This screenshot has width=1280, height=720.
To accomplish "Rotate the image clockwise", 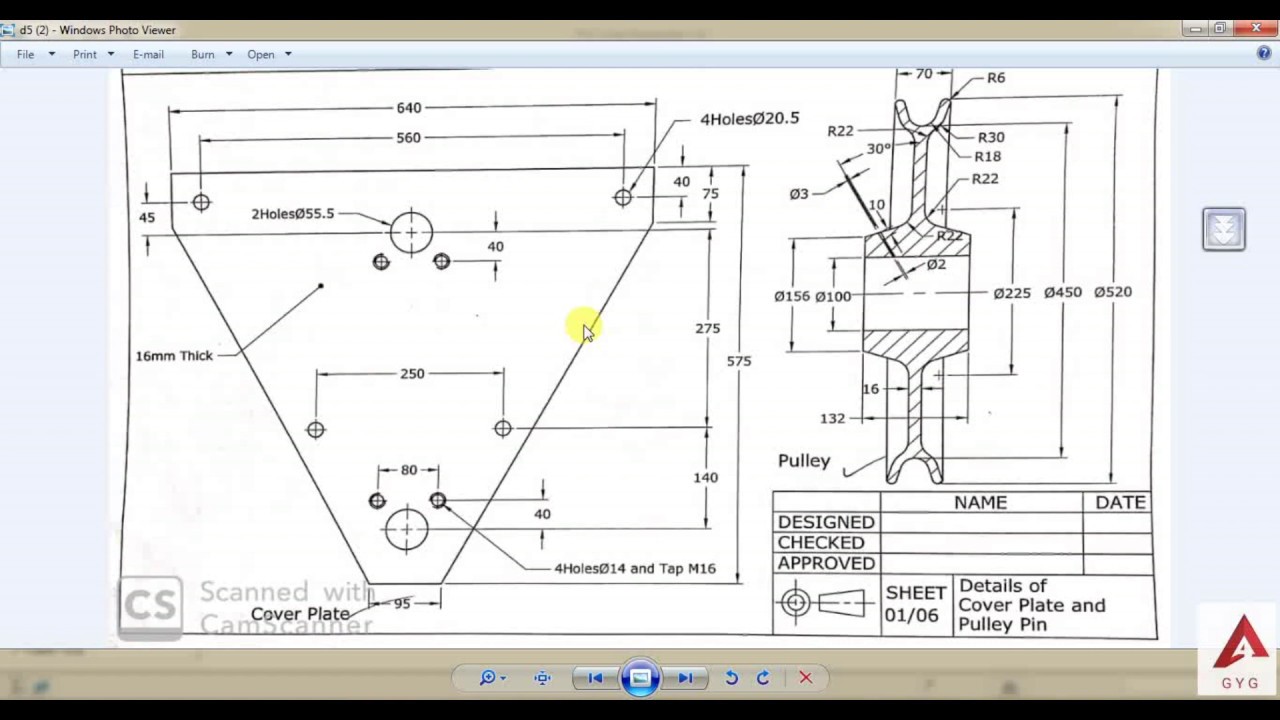I will pyautogui.click(x=762, y=678).
